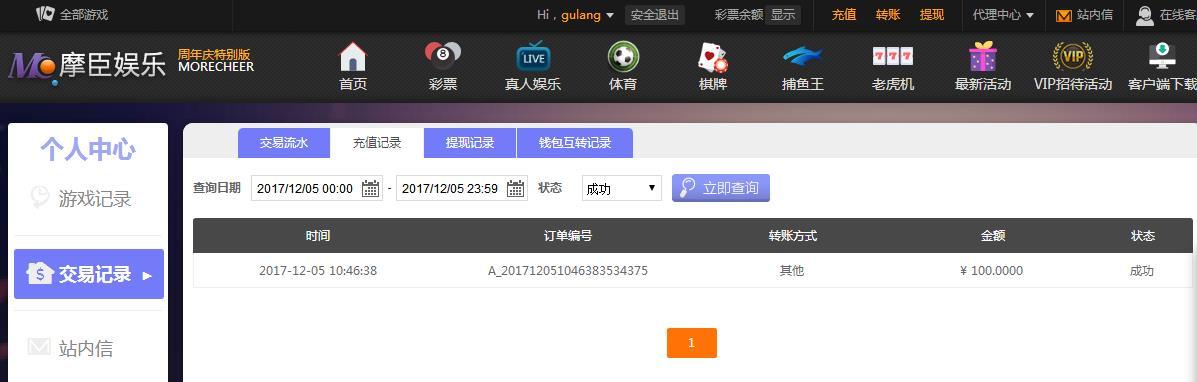This screenshot has width=1197, height=382.
Task: Click the 首页 house icon
Action: coord(353,57)
